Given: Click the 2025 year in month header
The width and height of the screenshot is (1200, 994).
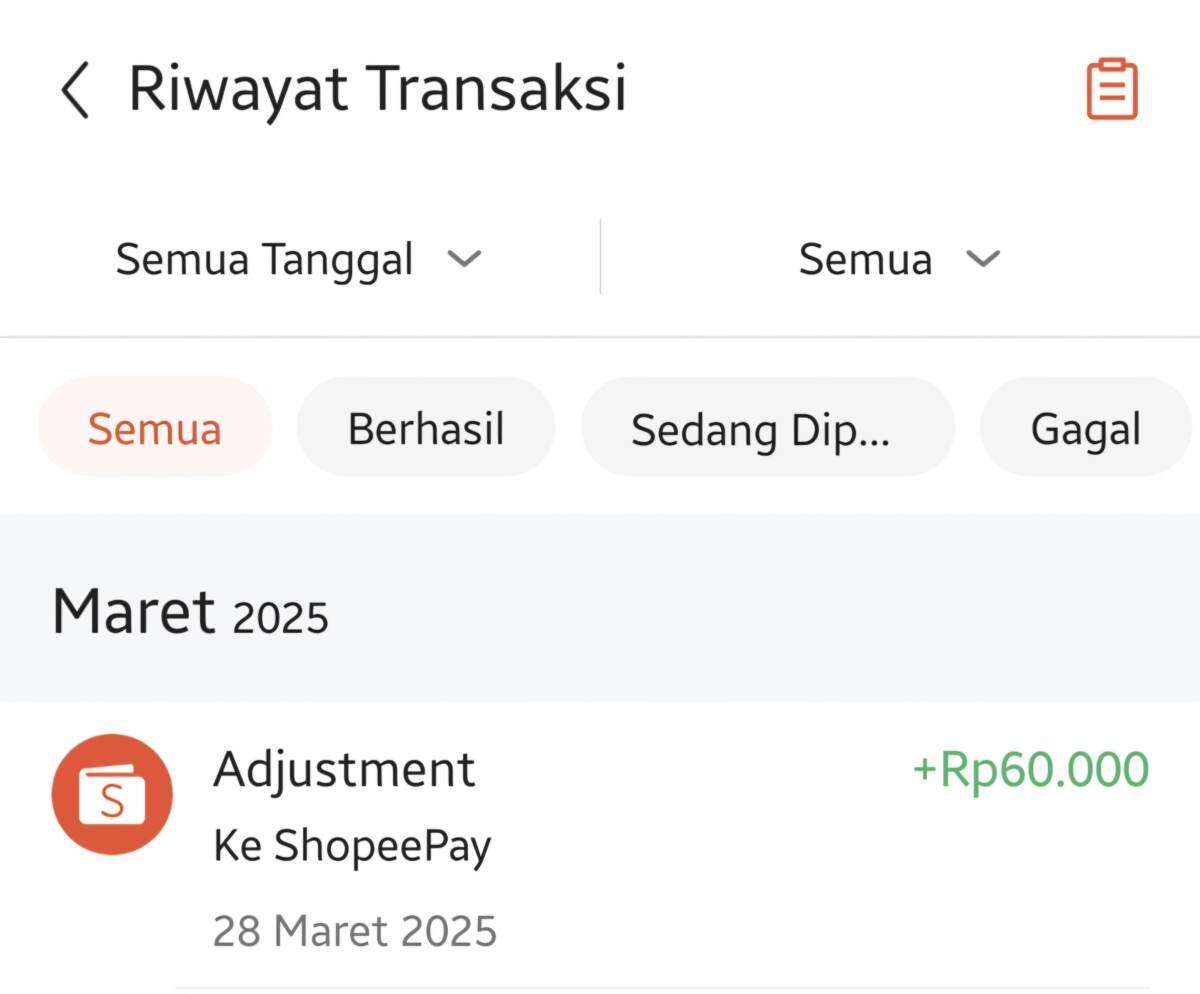Looking at the screenshot, I should (x=280, y=618).
